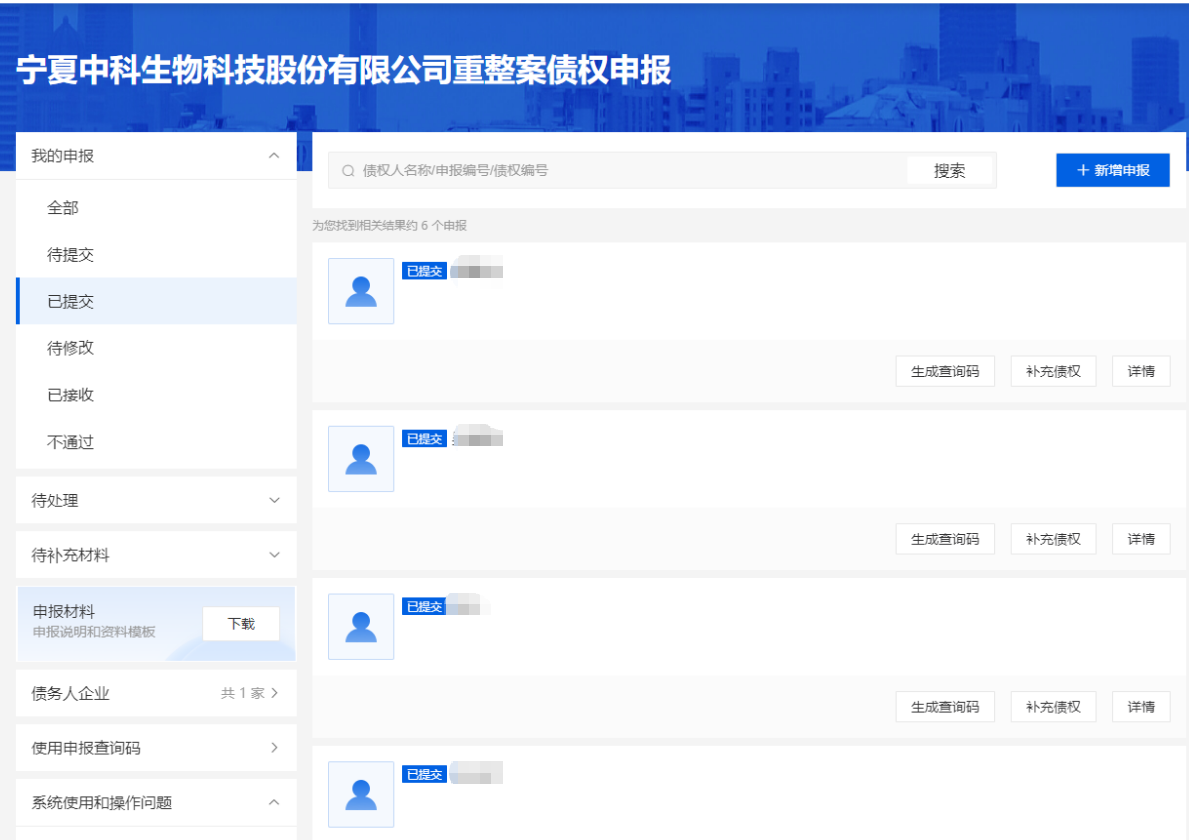Click the search magnifier icon in search box
The height and width of the screenshot is (840, 1189).
[348, 171]
